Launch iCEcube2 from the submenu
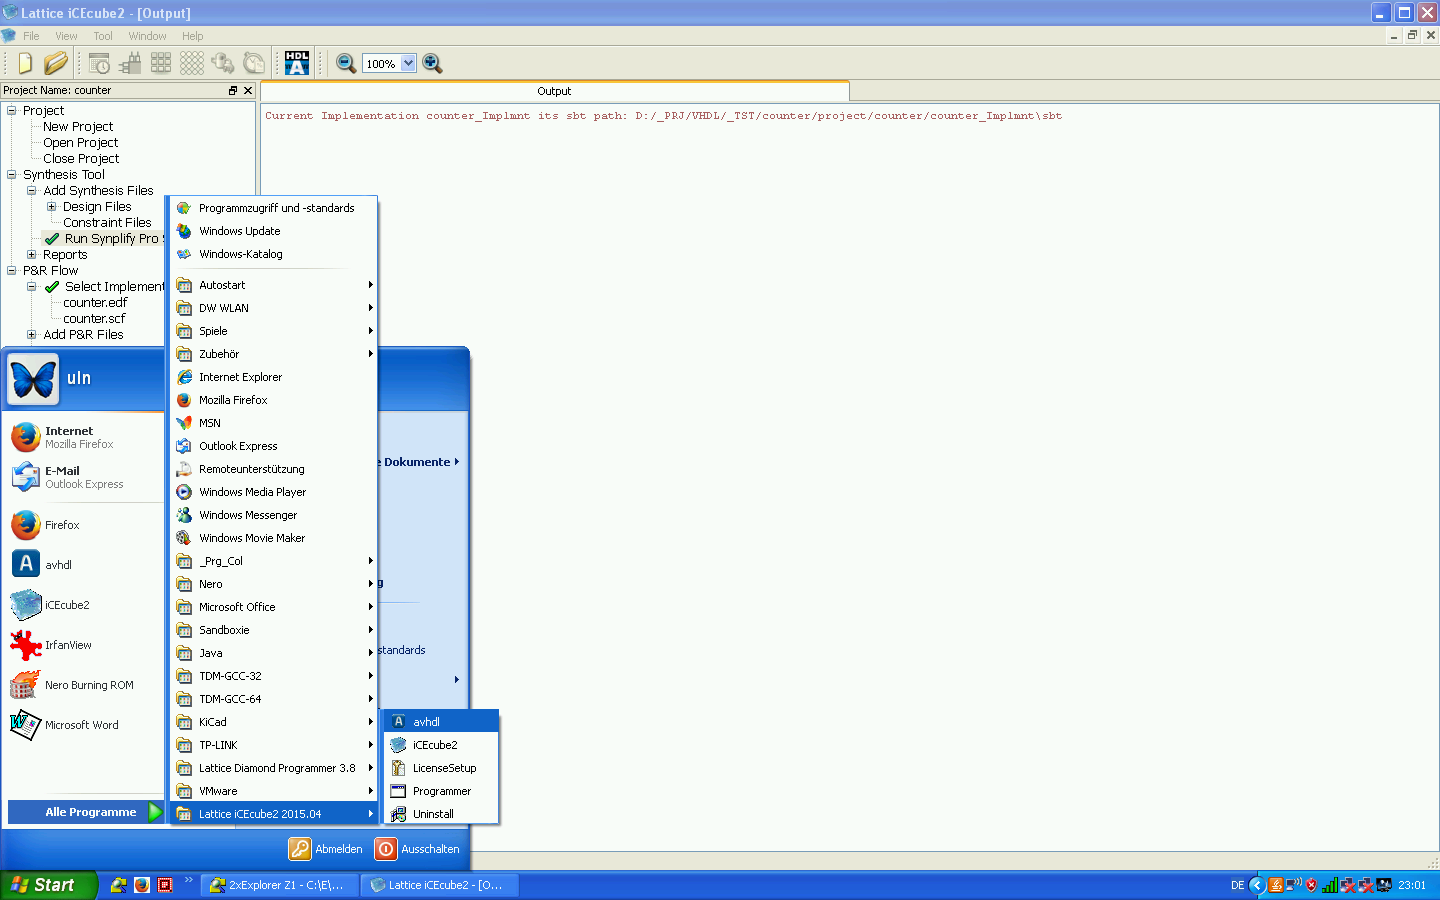This screenshot has height=900, width=1440. [x=441, y=745]
